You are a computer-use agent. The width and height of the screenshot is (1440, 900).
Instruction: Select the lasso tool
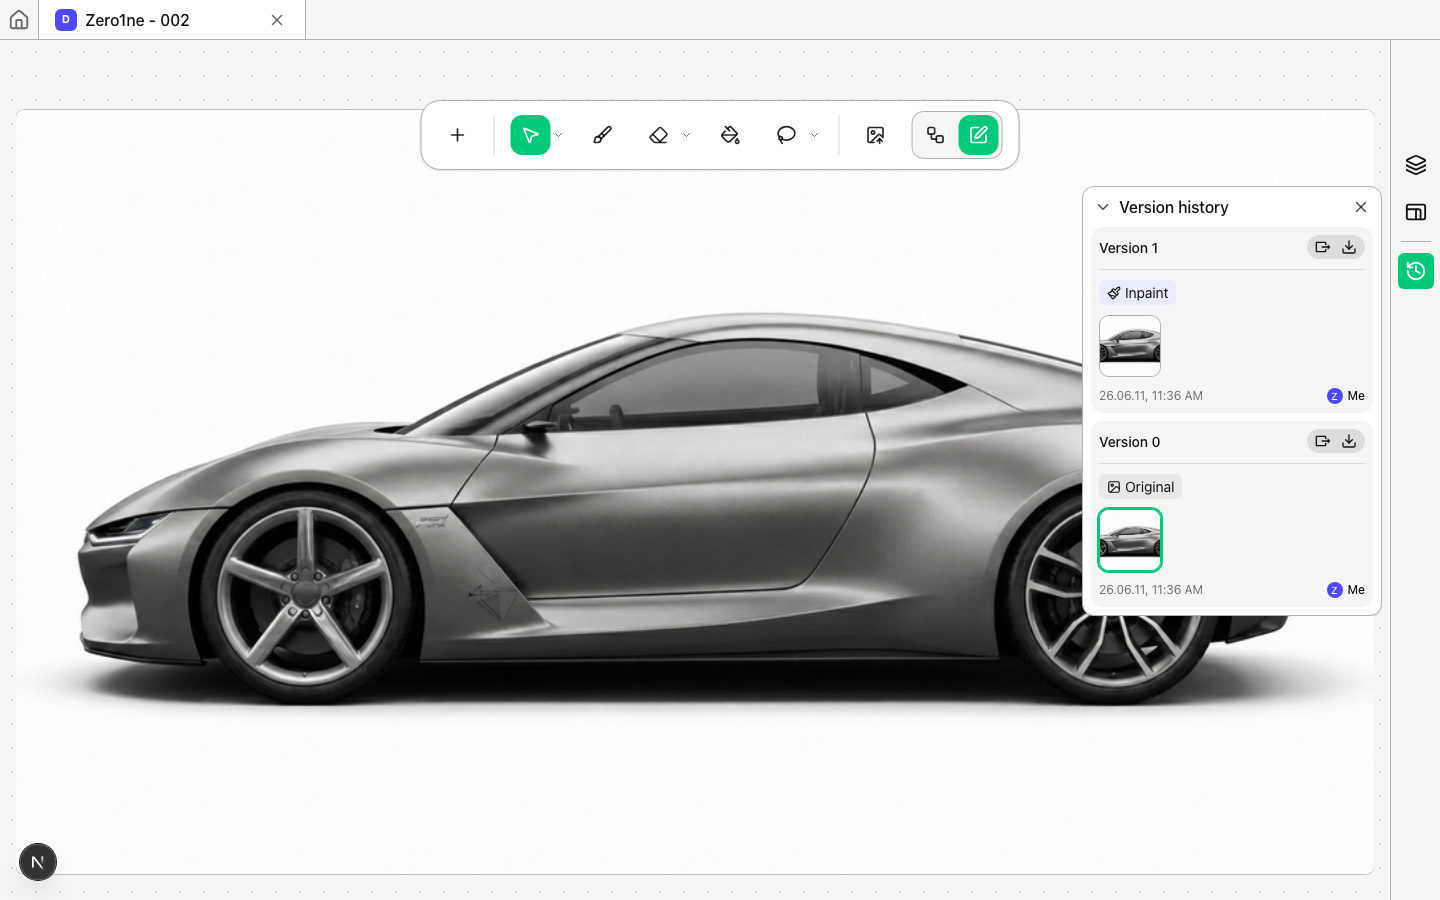tap(786, 135)
